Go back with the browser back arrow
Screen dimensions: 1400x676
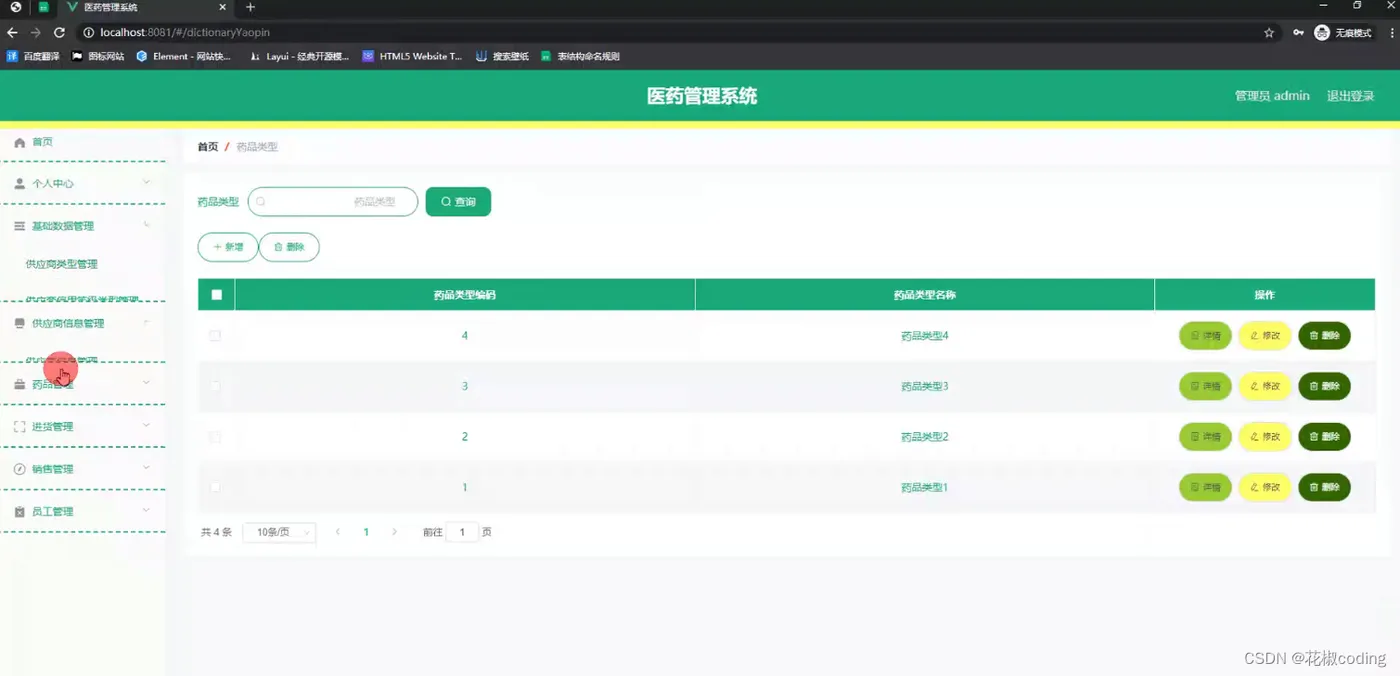(x=13, y=33)
